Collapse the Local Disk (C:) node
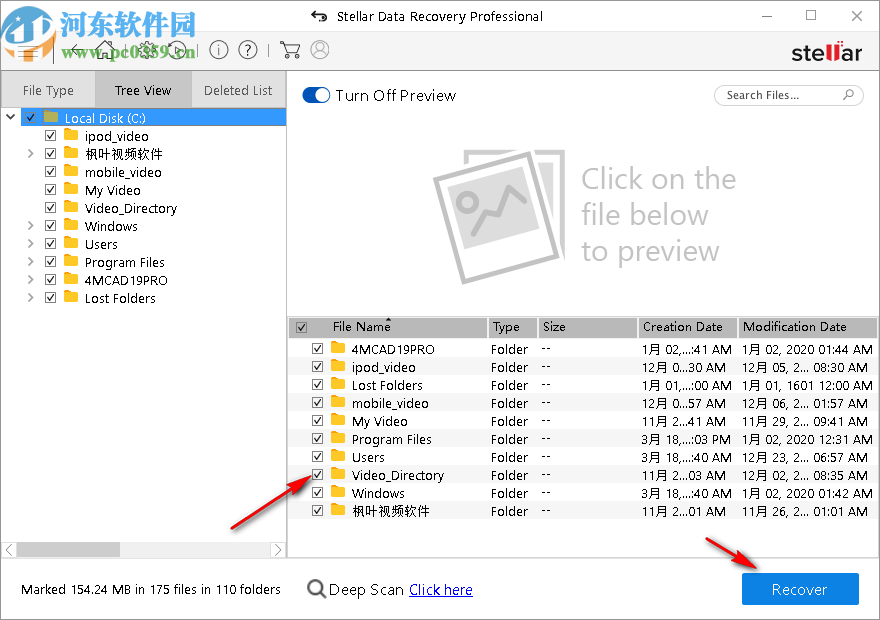This screenshot has width=880, height=620. (10, 116)
